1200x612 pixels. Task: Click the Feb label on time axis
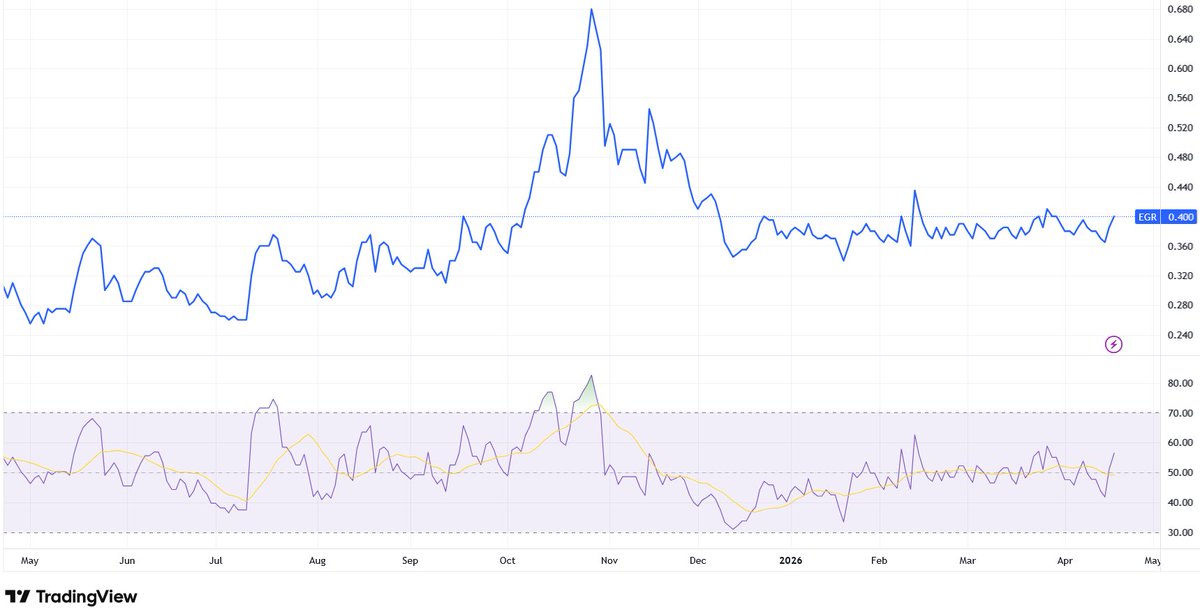tap(880, 562)
